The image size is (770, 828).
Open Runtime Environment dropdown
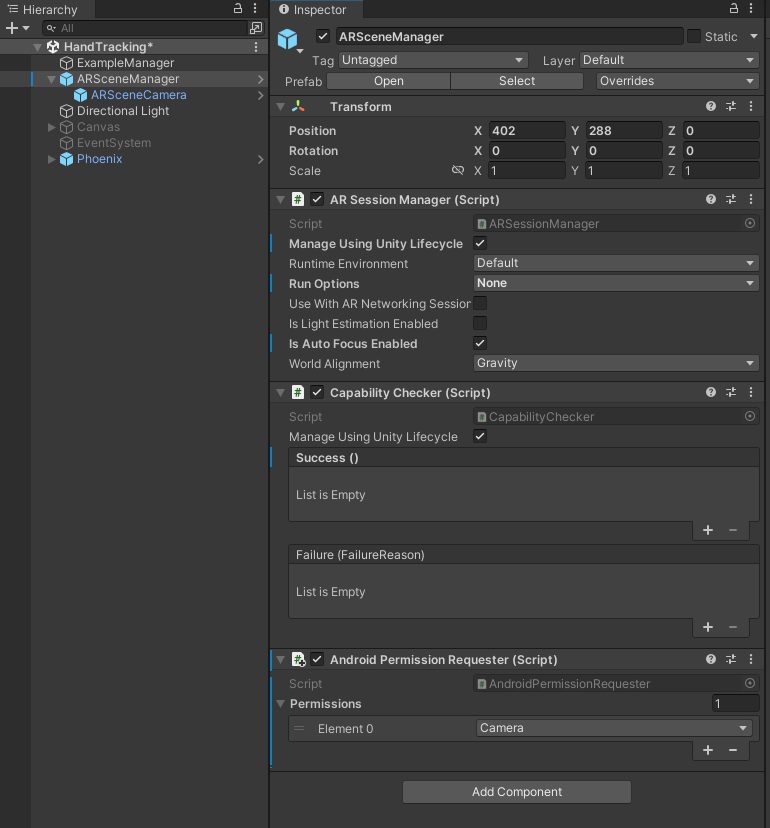[x=616, y=263]
